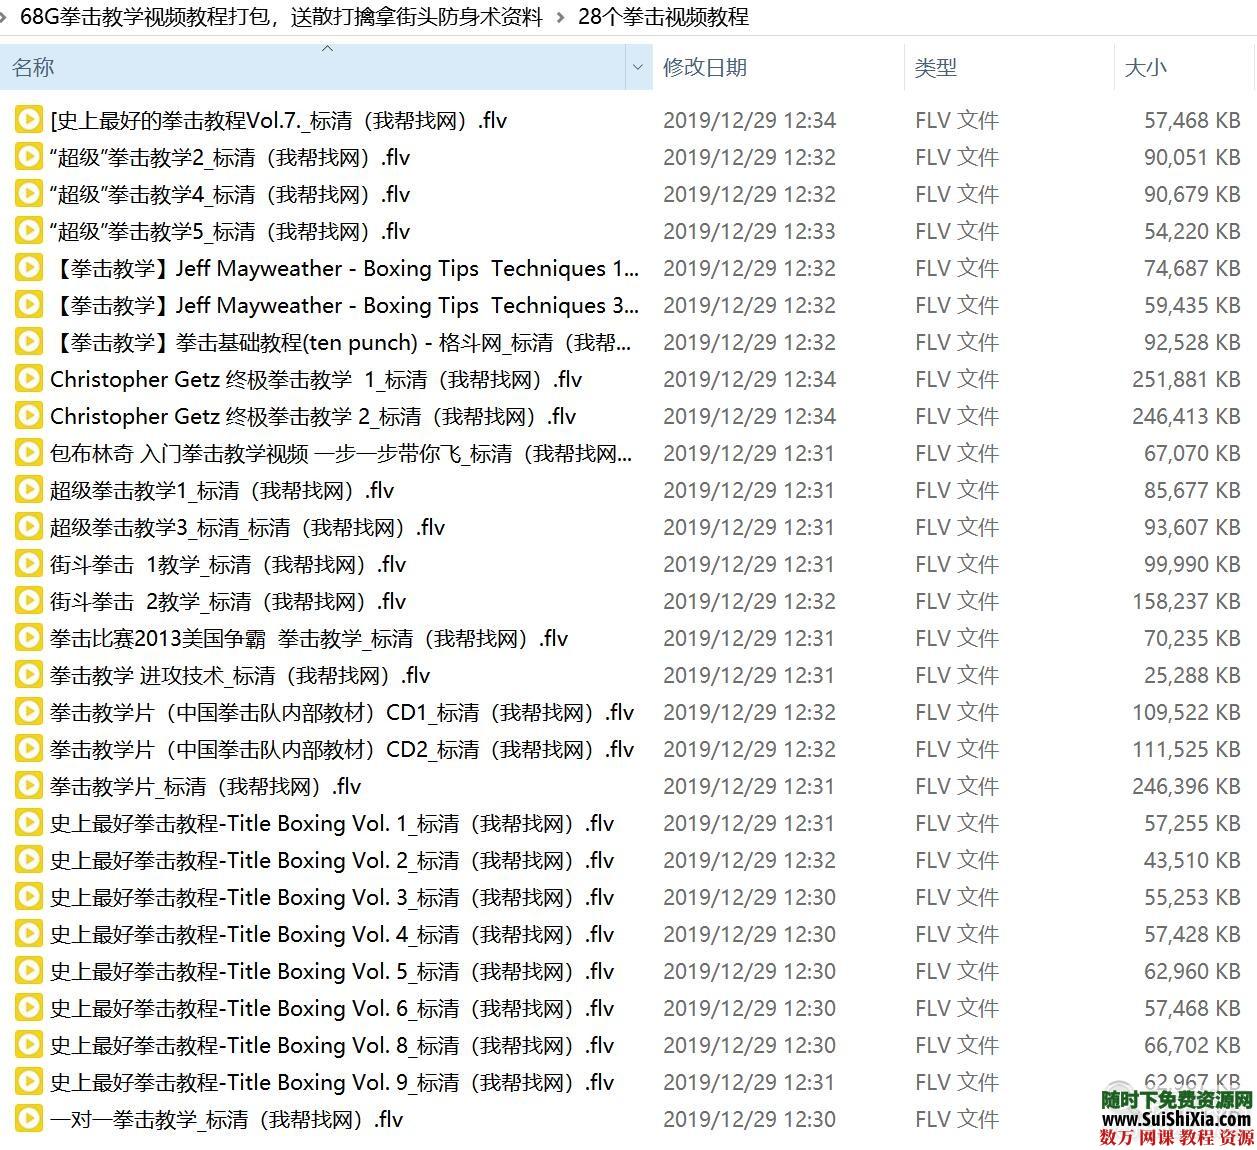The height and width of the screenshot is (1150, 1257).
Task: Click the icon next to 超级拳击教学1
Action: (x=29, y=491)
